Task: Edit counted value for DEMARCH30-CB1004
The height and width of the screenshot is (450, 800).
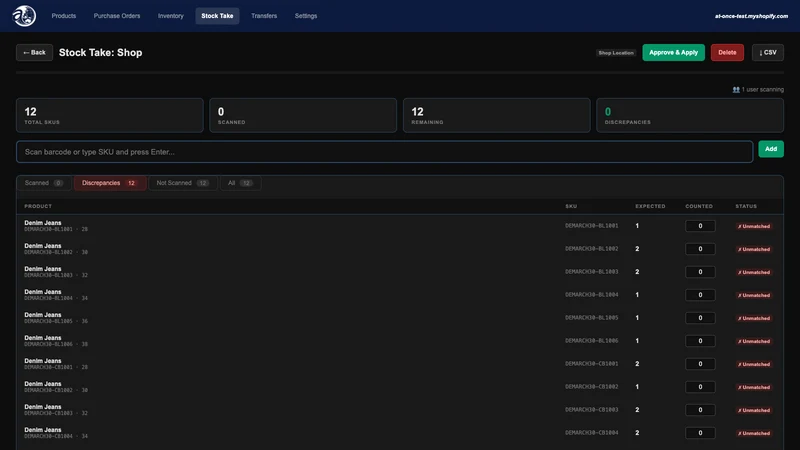Action: [700, 433]
